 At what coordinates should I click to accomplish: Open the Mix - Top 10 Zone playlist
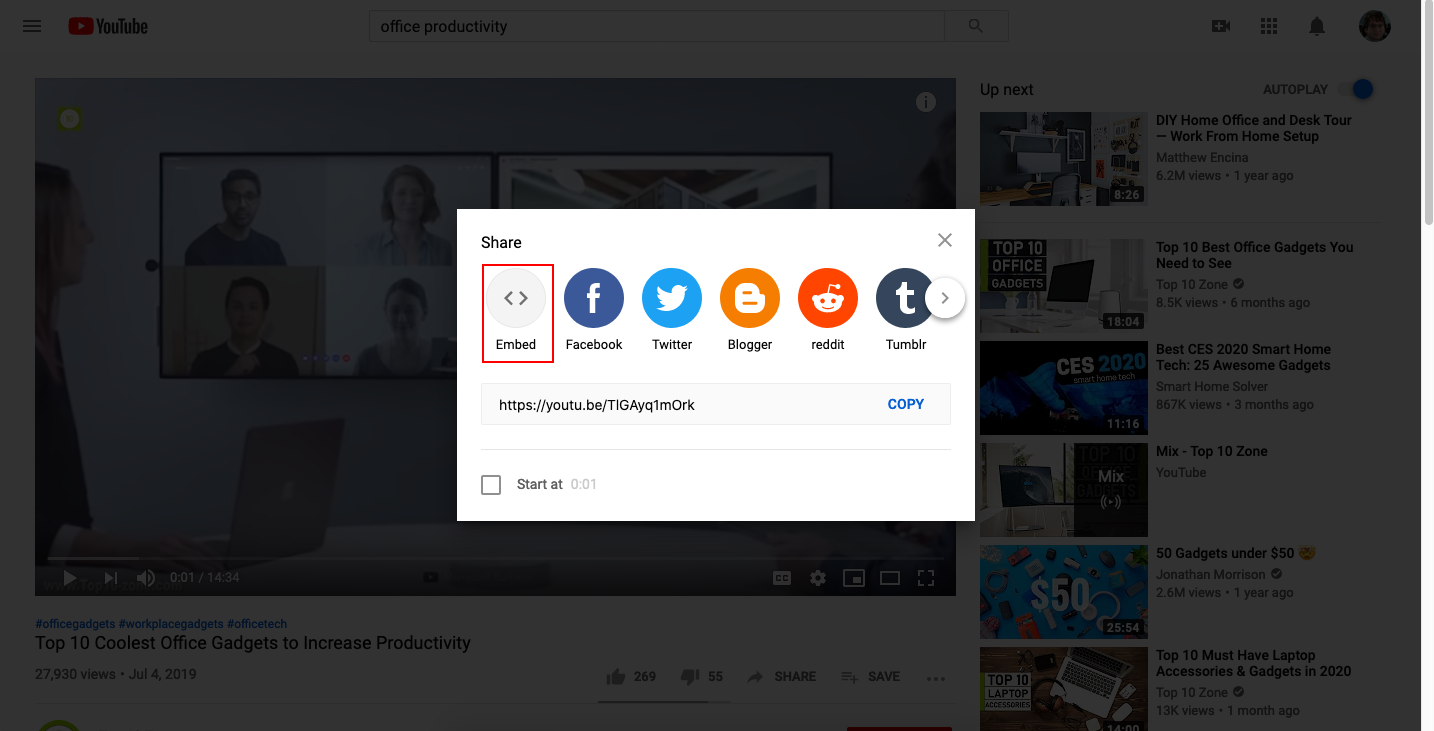coord(1211,451)
